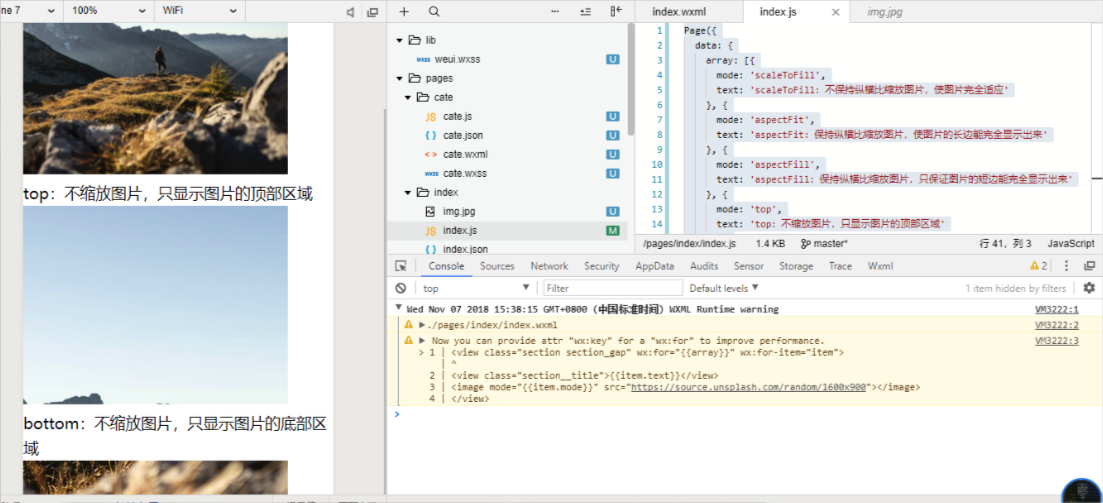Click the 行 41, 列 3 cursor position indicator
This screenshot has height=503, width=1103.
[x=1005, y=243]
